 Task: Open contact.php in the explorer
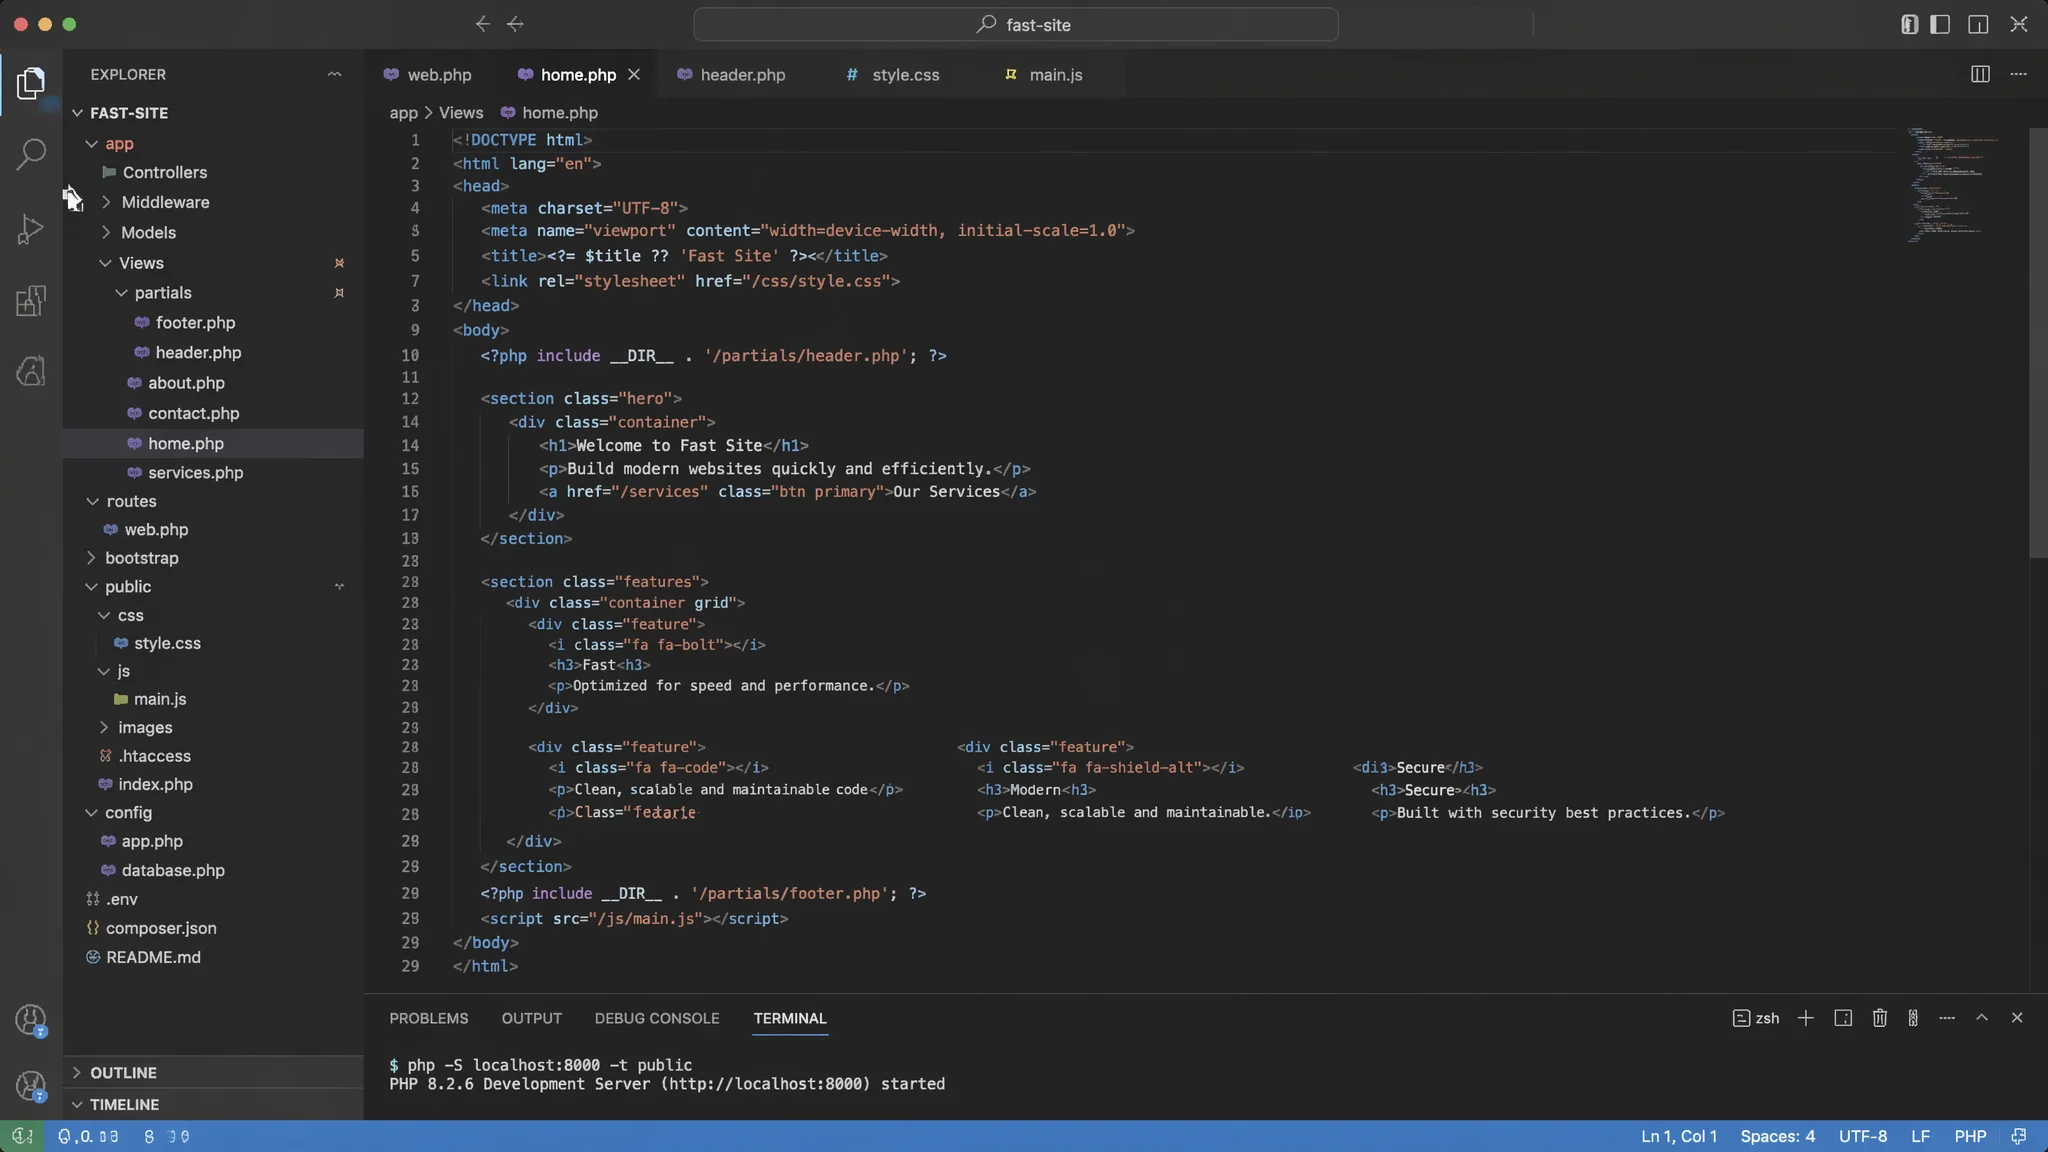[193, 413]
